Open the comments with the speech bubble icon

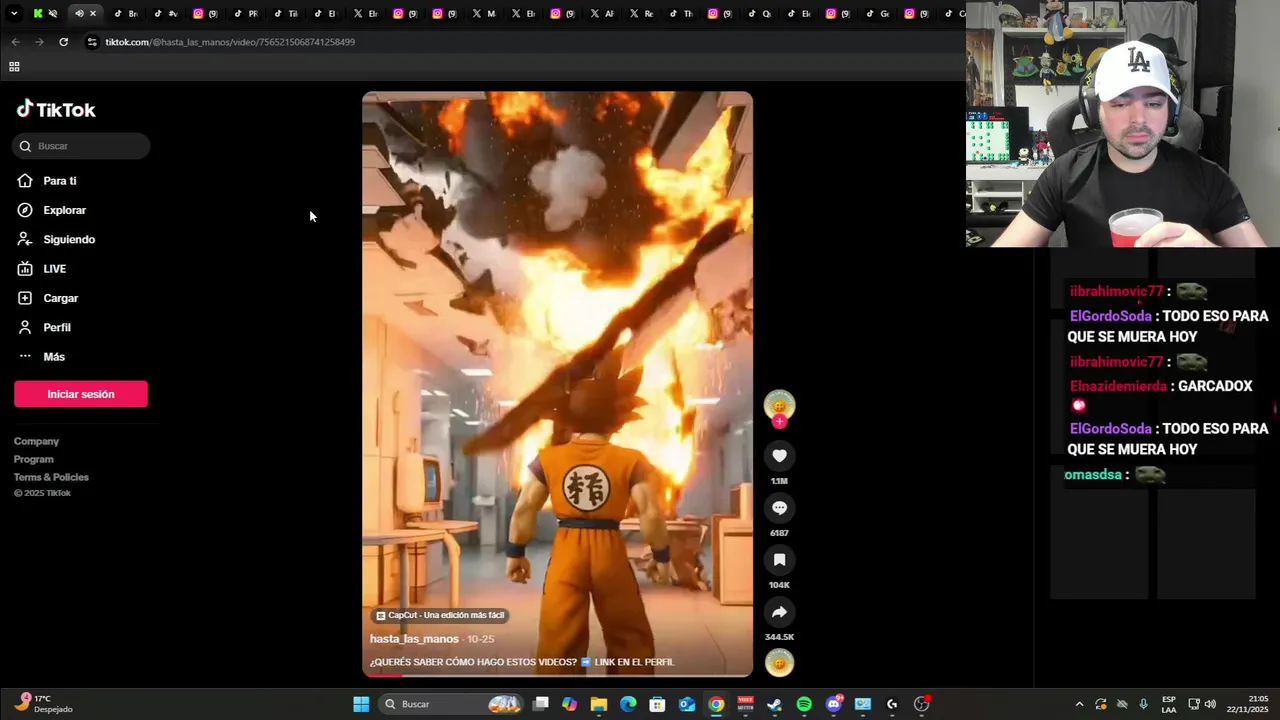pyautogui.click(x=779, y=508)
